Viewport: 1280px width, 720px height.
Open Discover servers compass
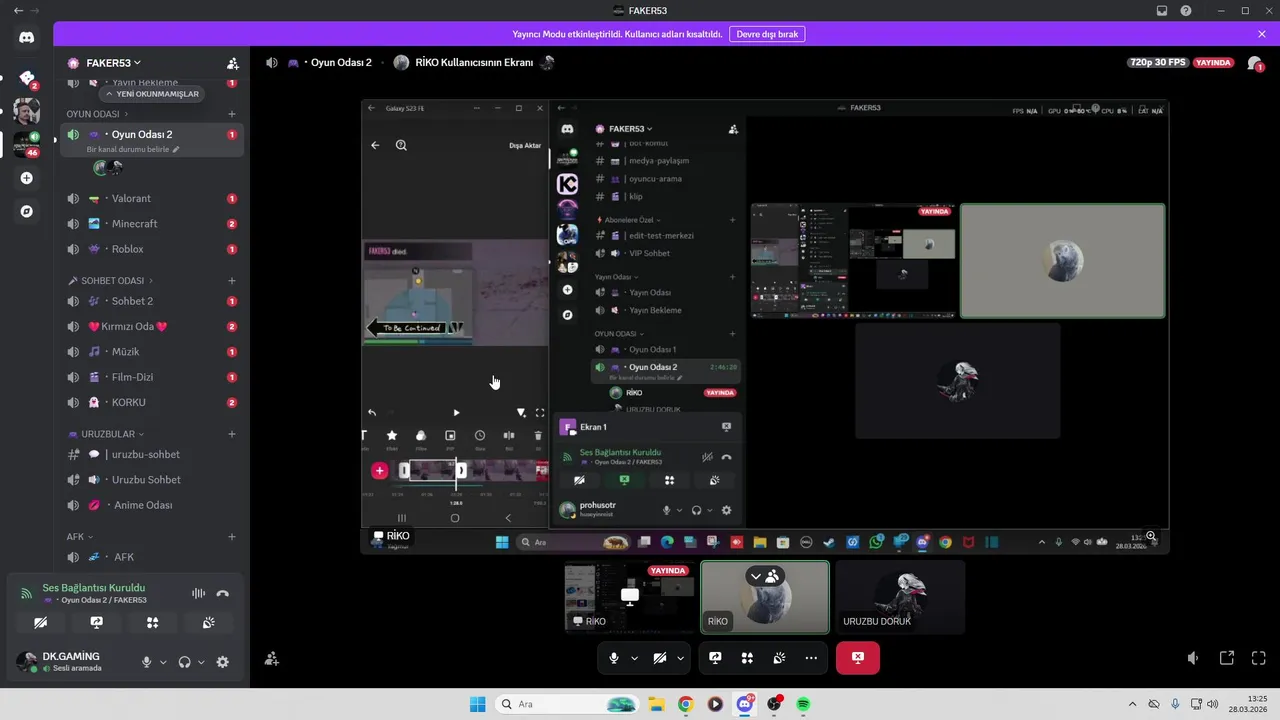click(26, 212)
